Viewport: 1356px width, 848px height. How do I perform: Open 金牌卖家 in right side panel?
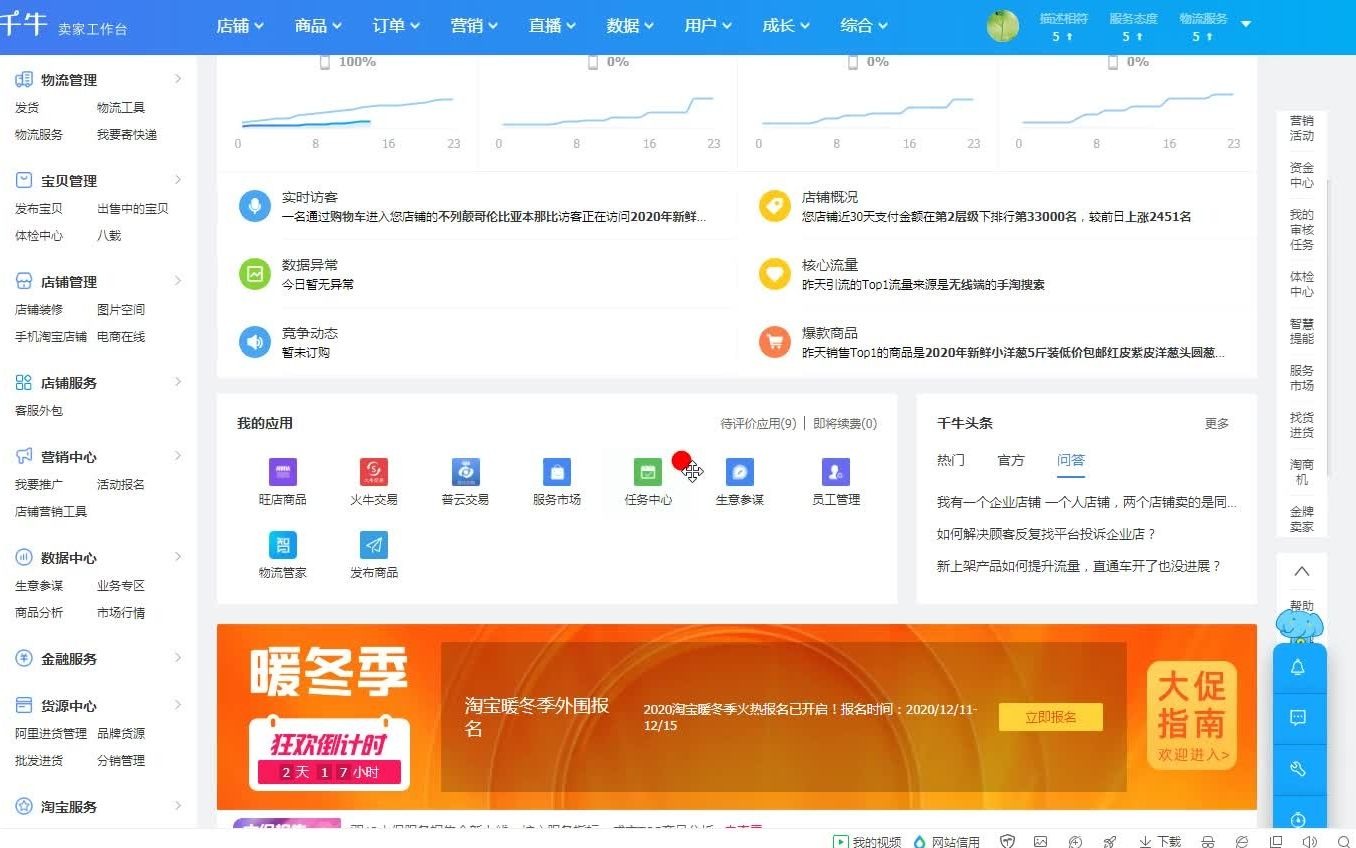[1302, 519]
